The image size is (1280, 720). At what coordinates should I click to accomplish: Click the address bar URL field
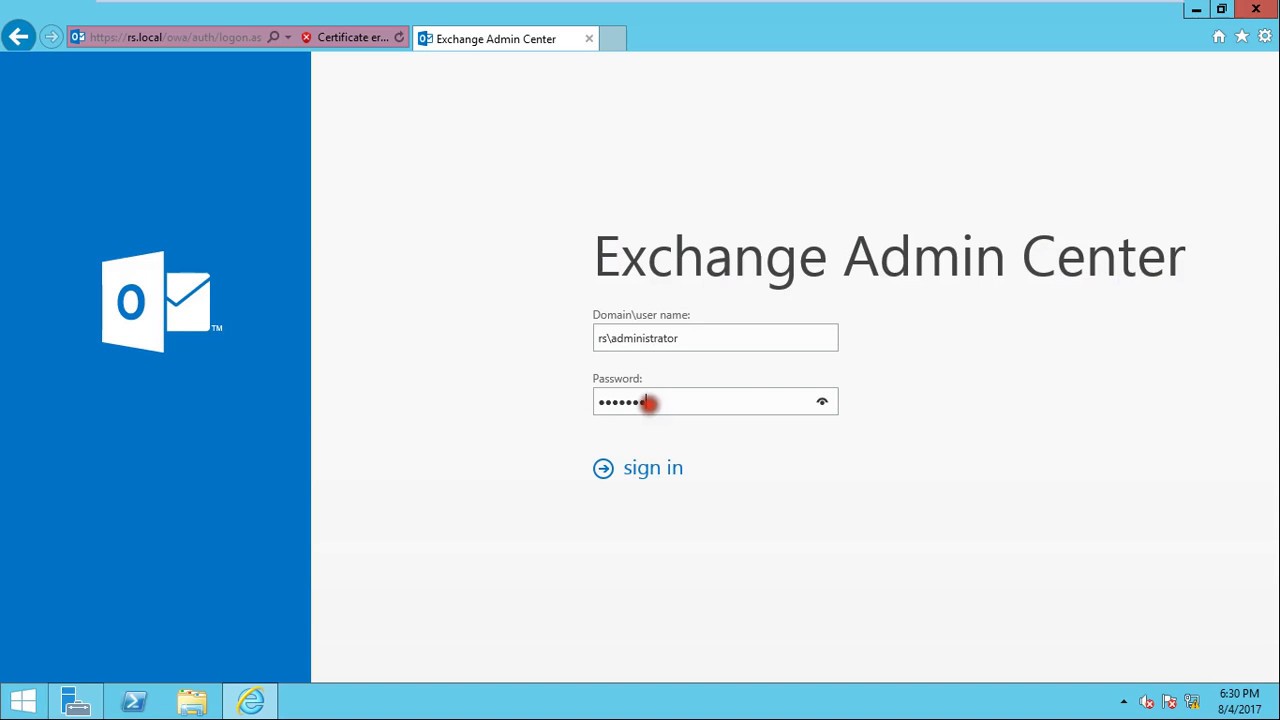click(175, 38)
